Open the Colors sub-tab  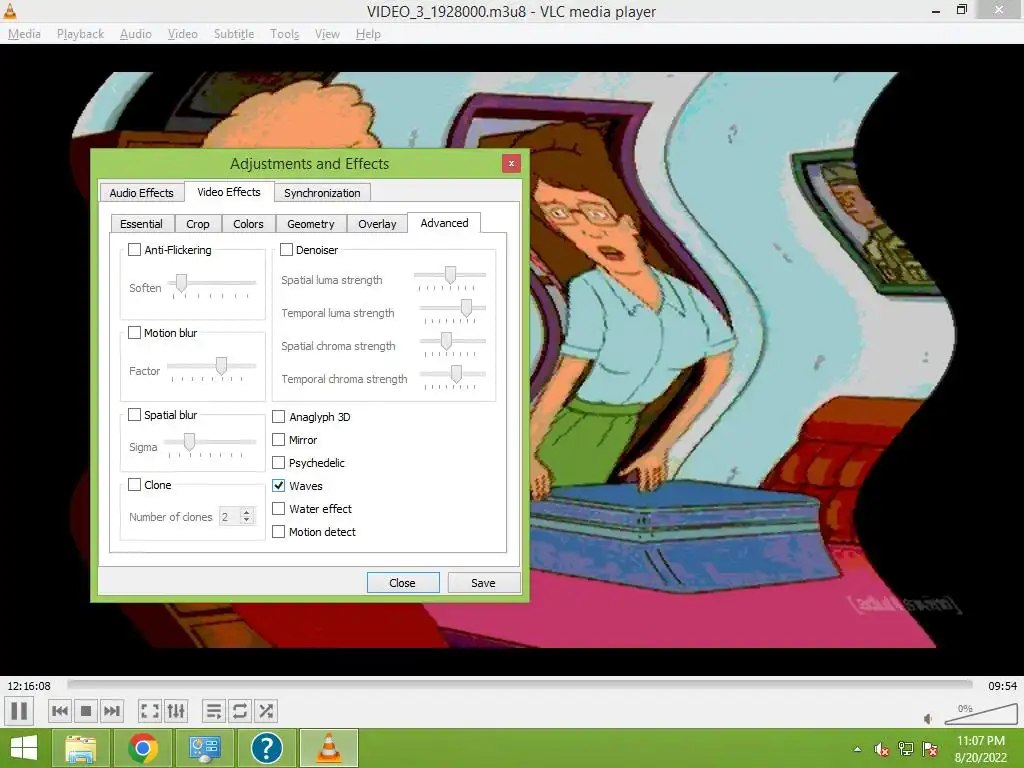[248, 223]
